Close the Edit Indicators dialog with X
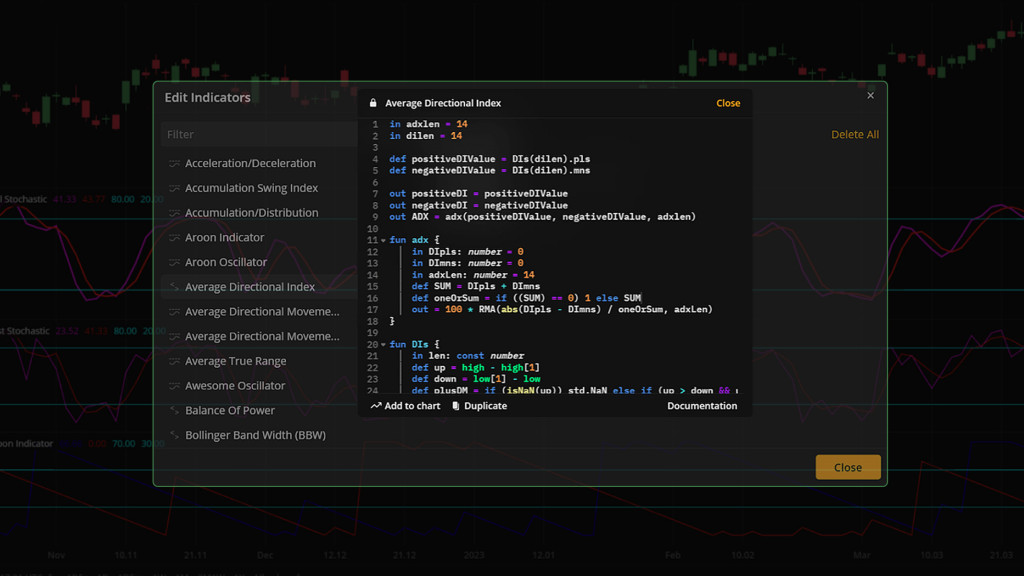 click(x=870, y=96)
